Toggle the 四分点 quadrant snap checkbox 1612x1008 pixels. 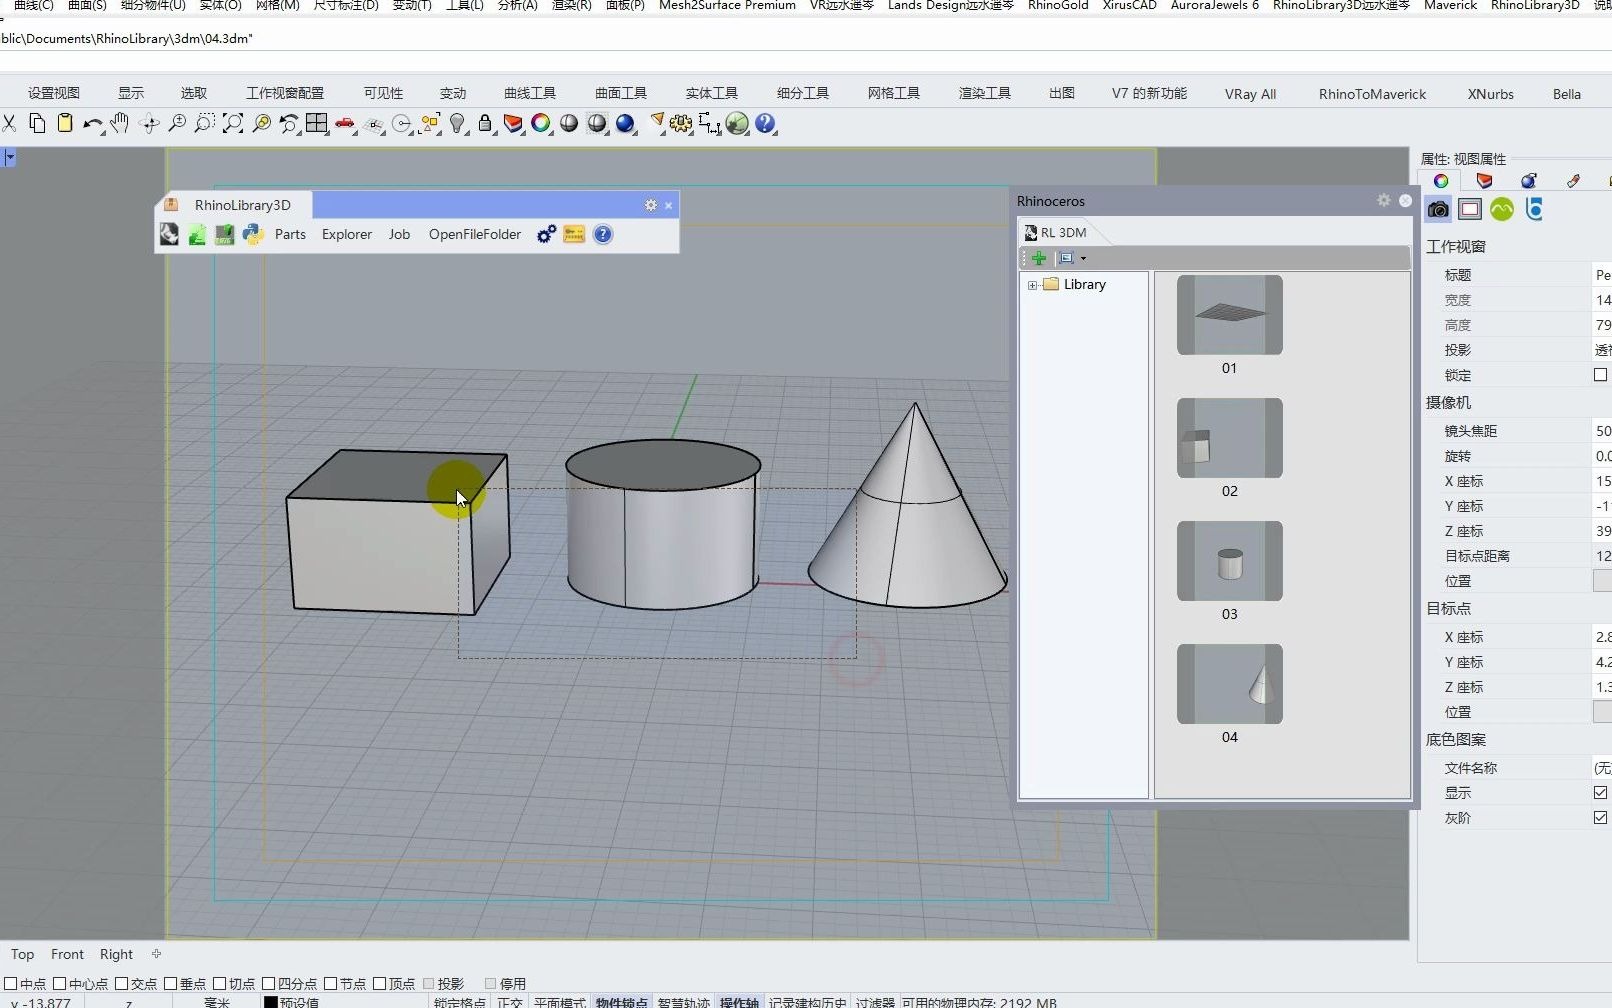[269, 984]
